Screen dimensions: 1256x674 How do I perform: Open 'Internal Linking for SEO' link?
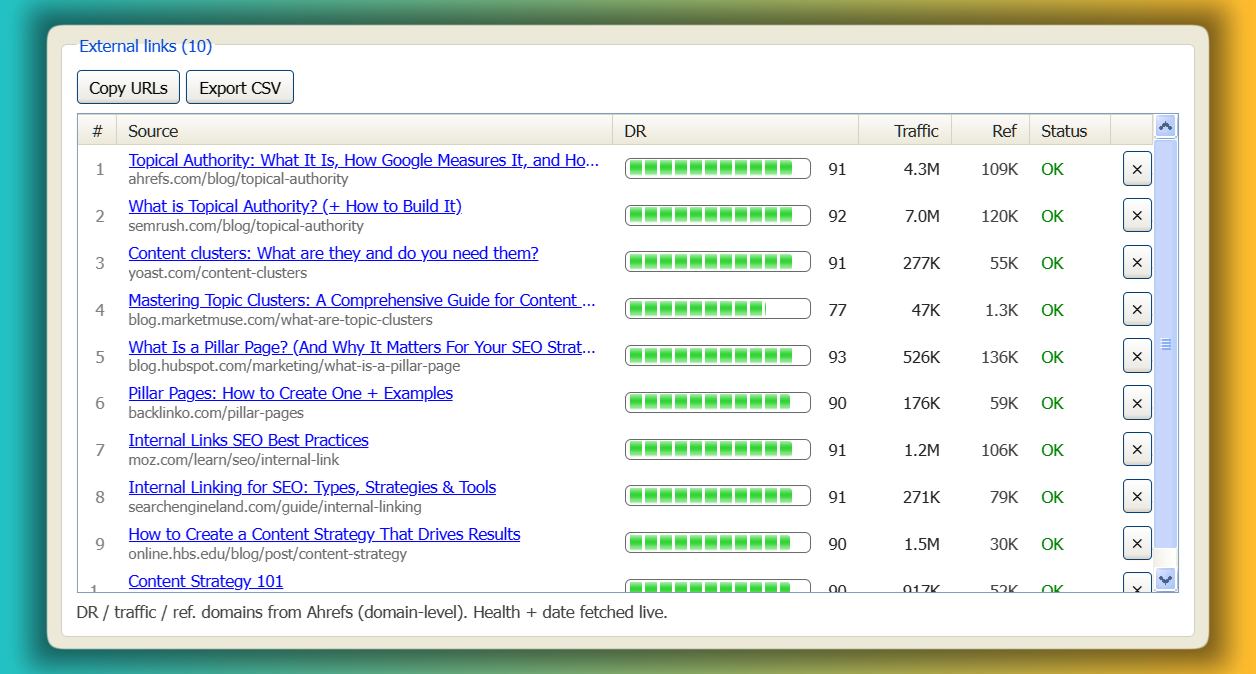[312, 487]
